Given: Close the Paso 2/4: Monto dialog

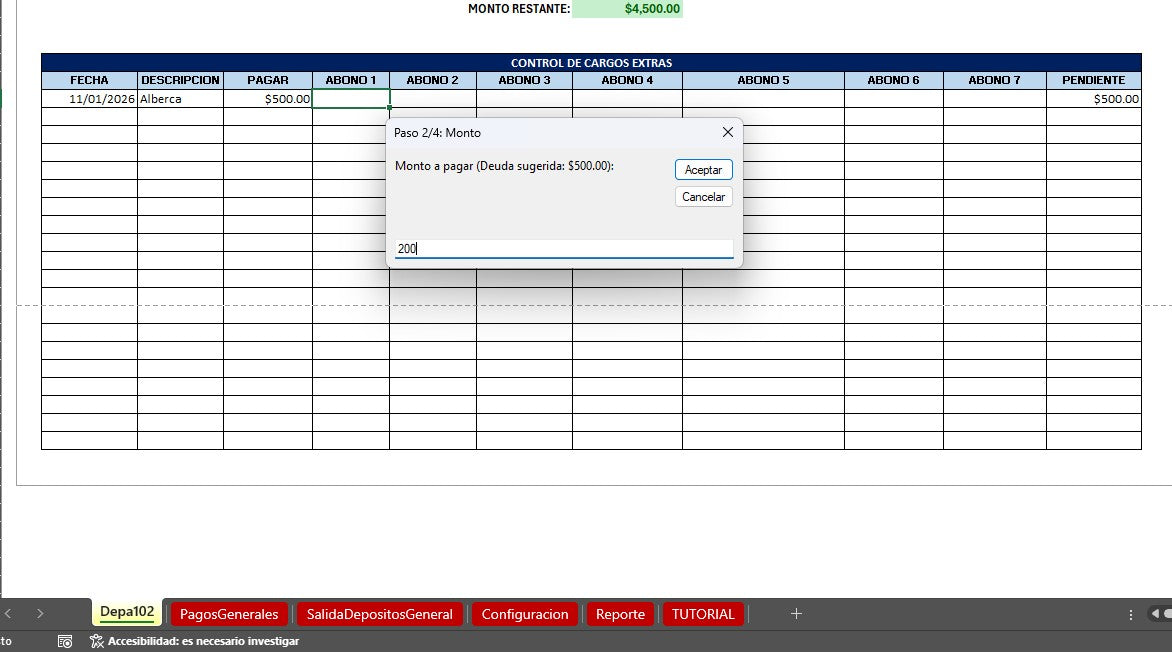Looking at the screenshot, I should pos(727,132).
